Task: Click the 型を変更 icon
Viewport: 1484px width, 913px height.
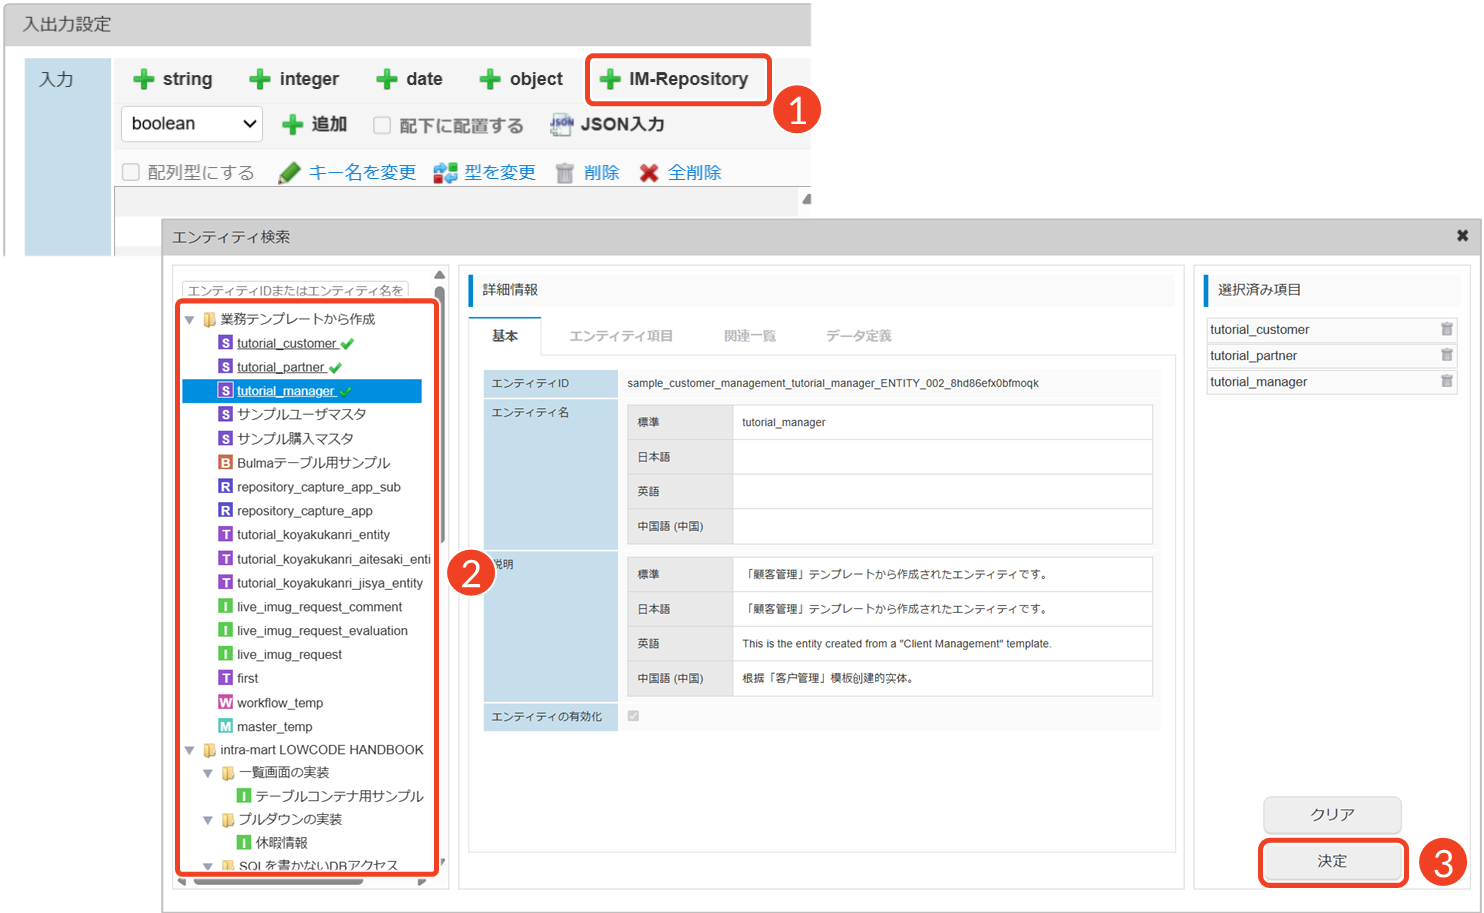Action: 445,173
